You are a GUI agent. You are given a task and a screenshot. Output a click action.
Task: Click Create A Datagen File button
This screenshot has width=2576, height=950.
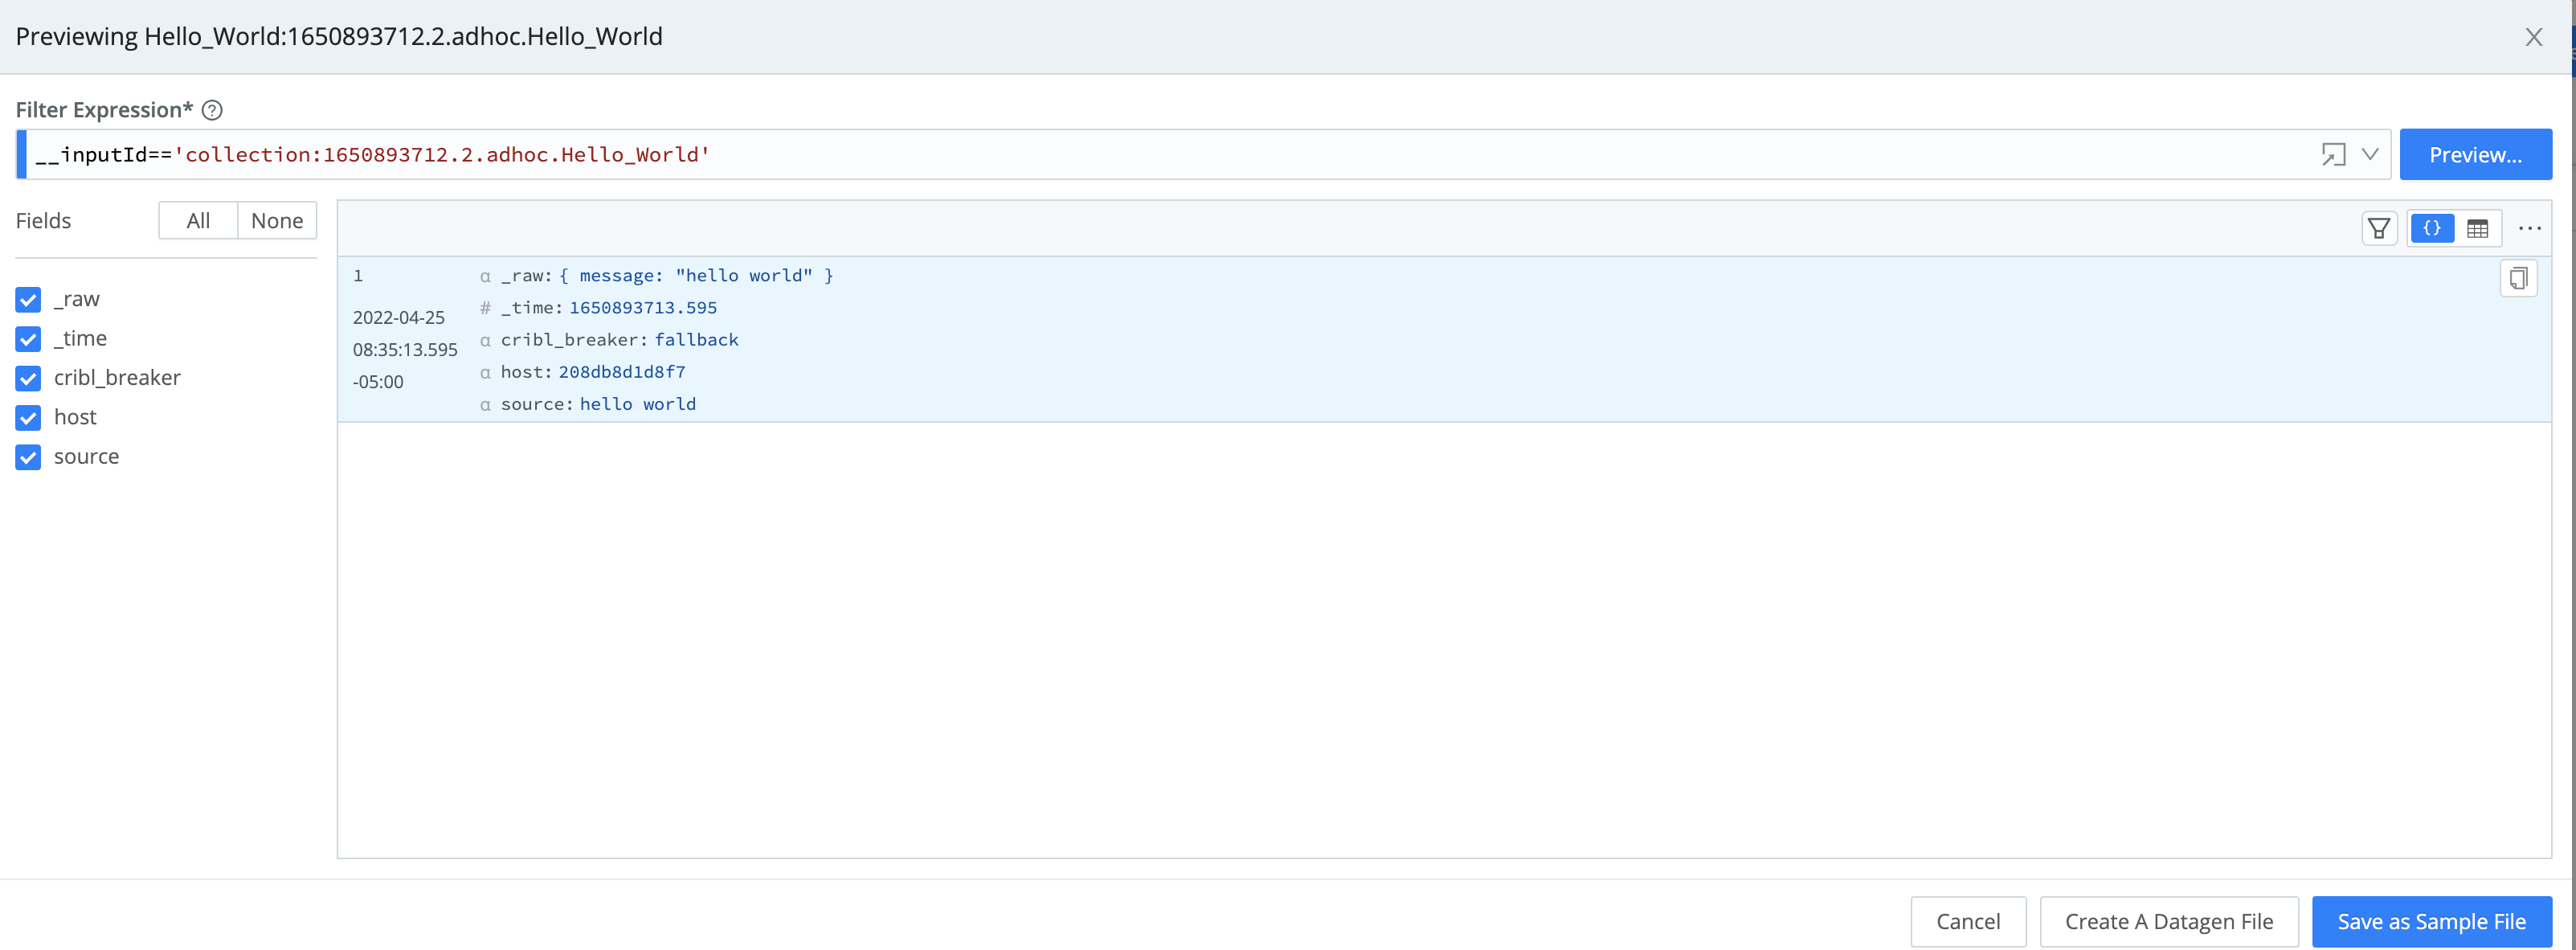tap(2168, 921)
